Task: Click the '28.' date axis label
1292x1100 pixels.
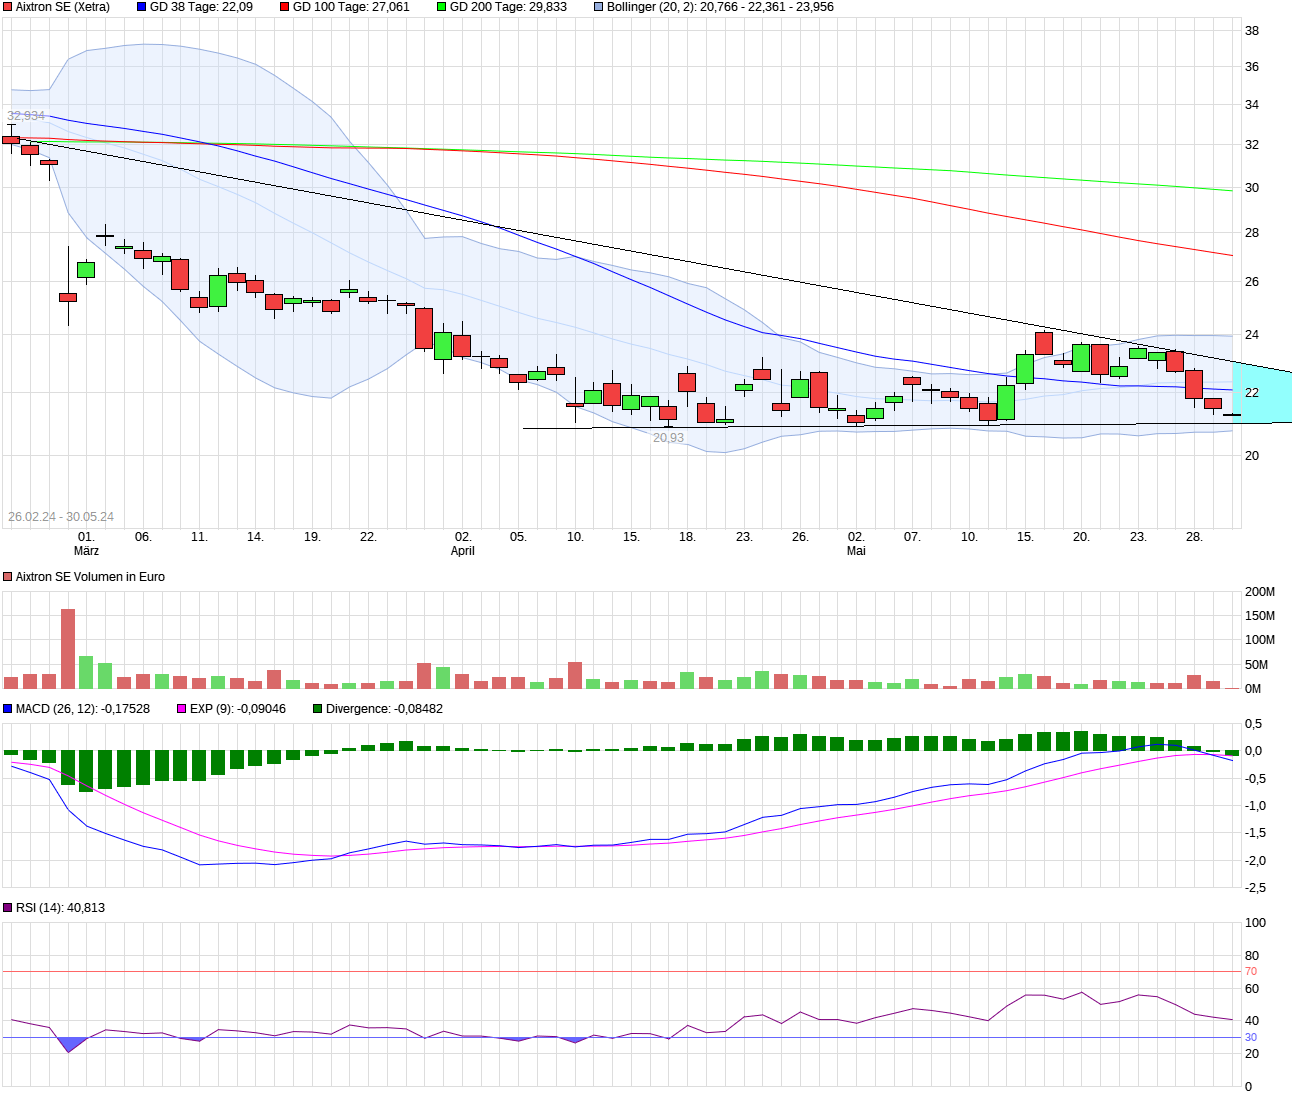Action: point(1194,537)
